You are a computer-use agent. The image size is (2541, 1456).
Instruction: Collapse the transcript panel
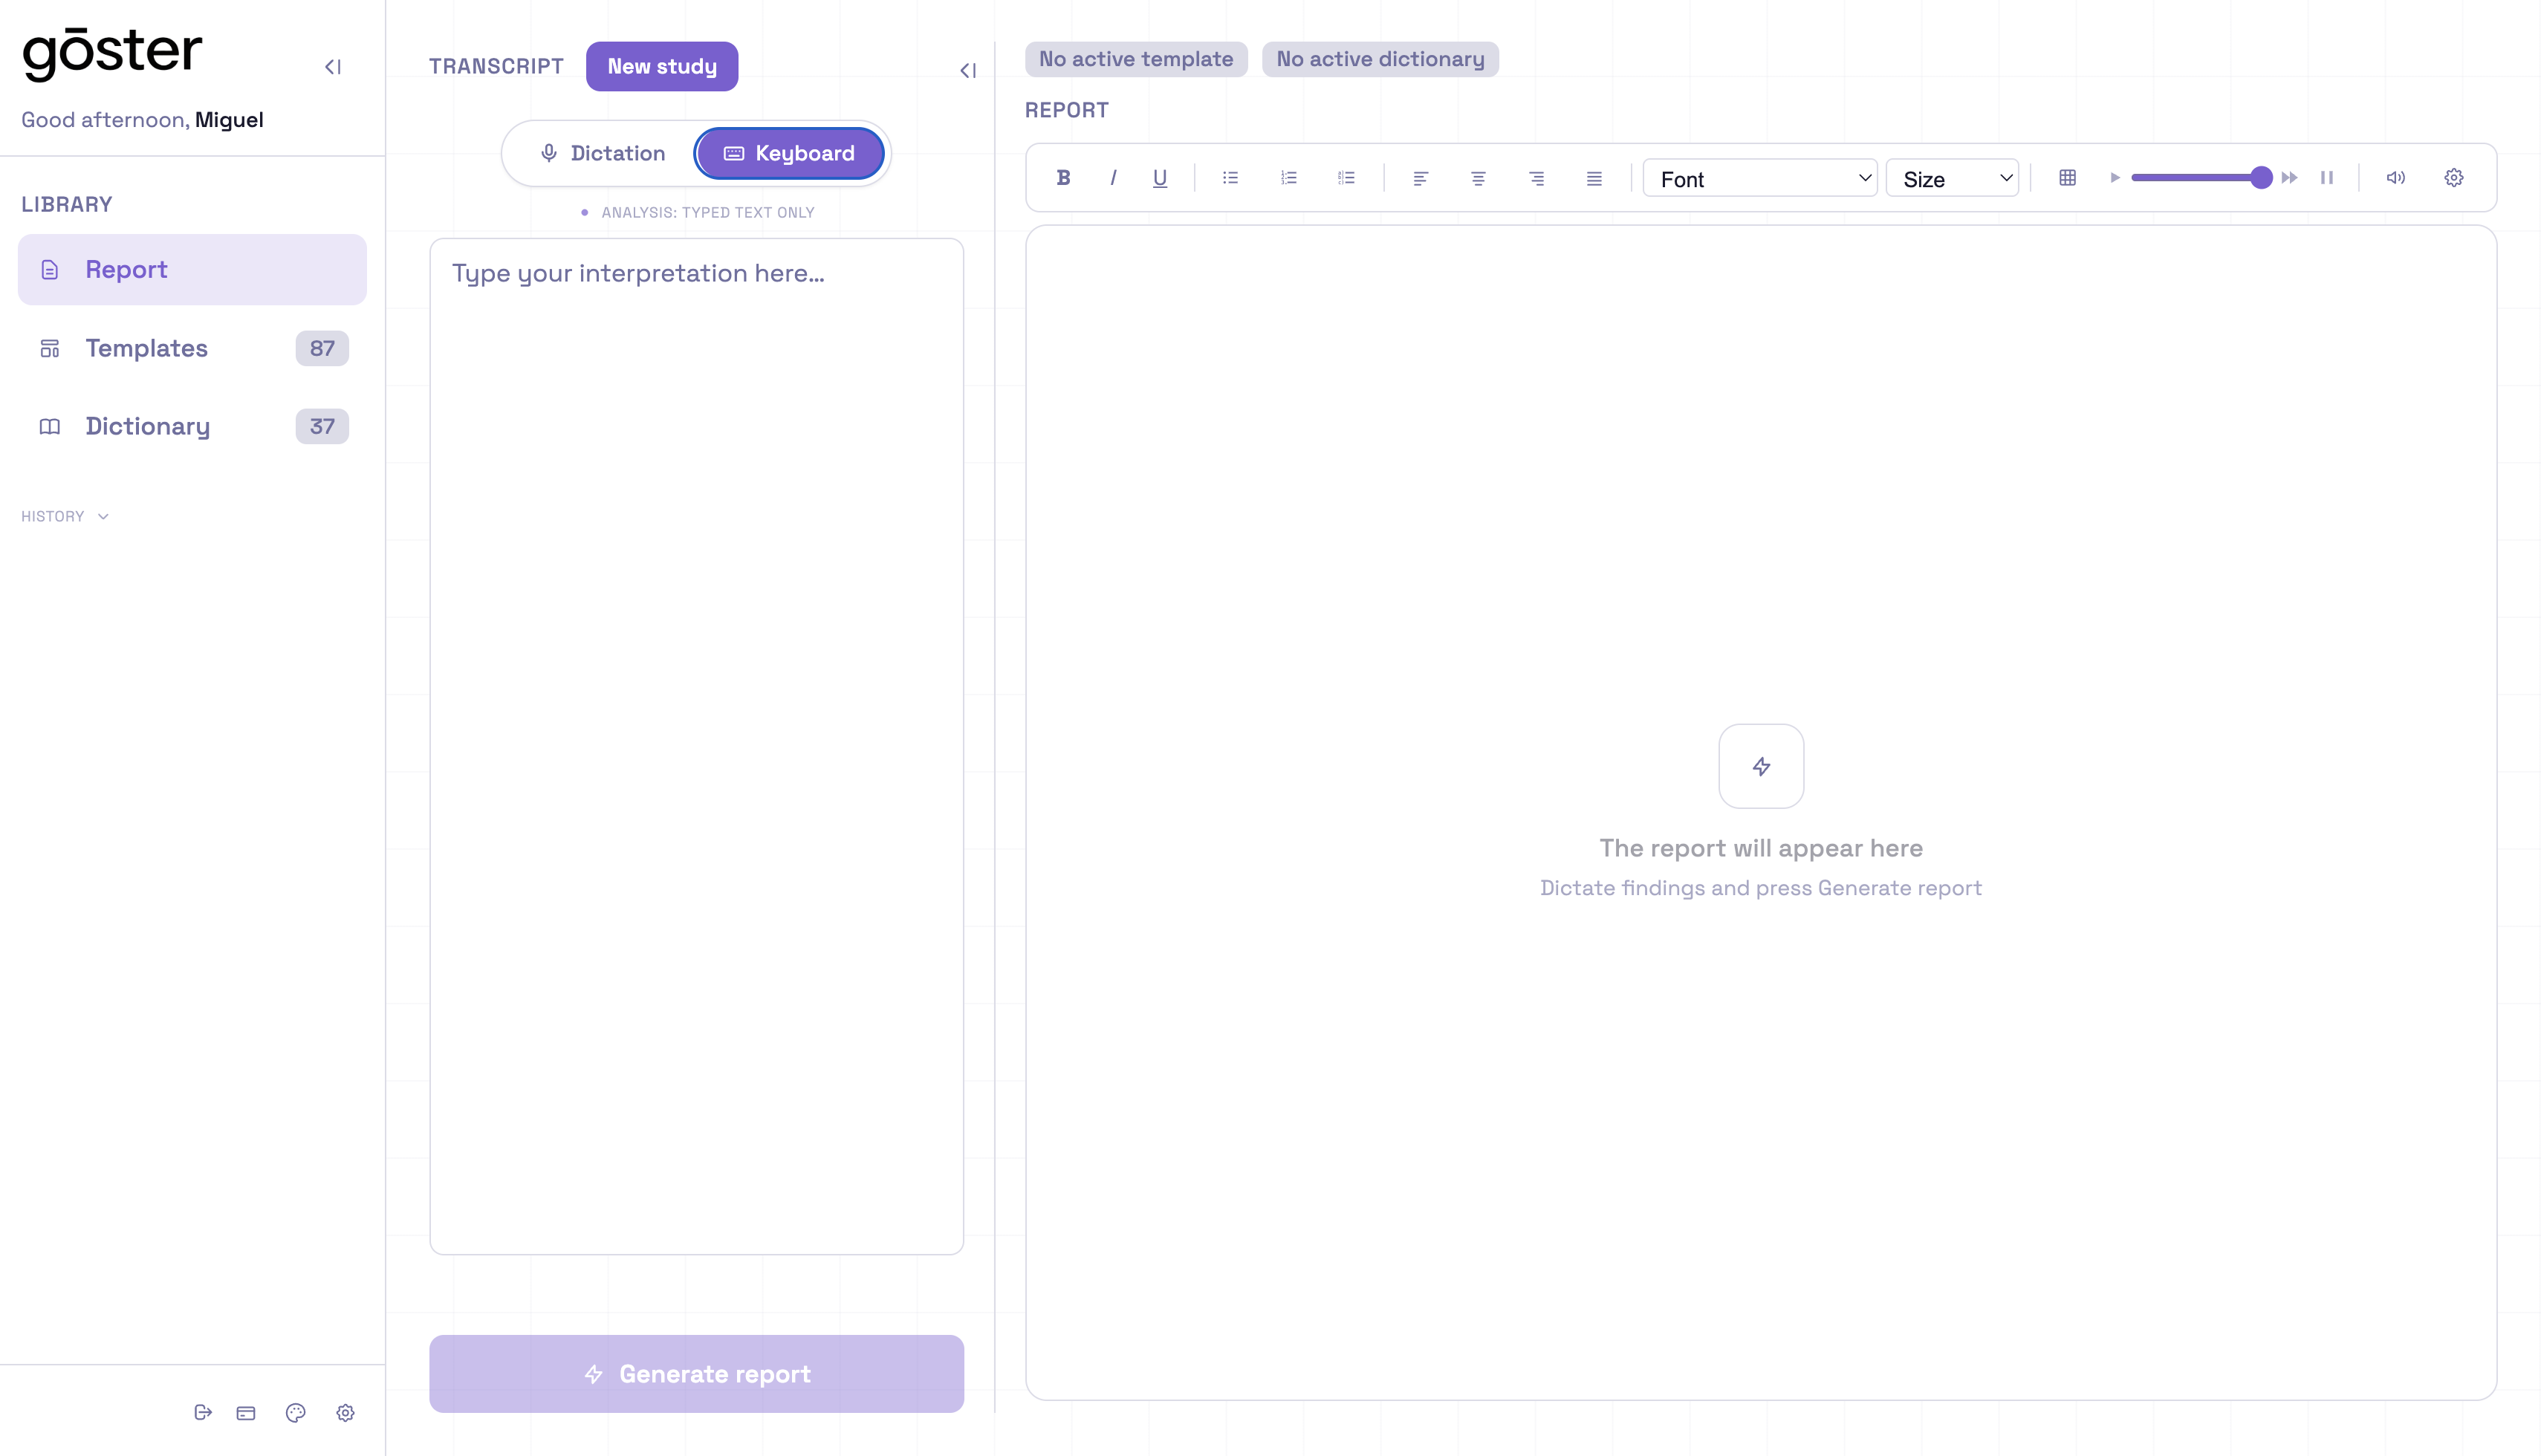click(968, 70)
